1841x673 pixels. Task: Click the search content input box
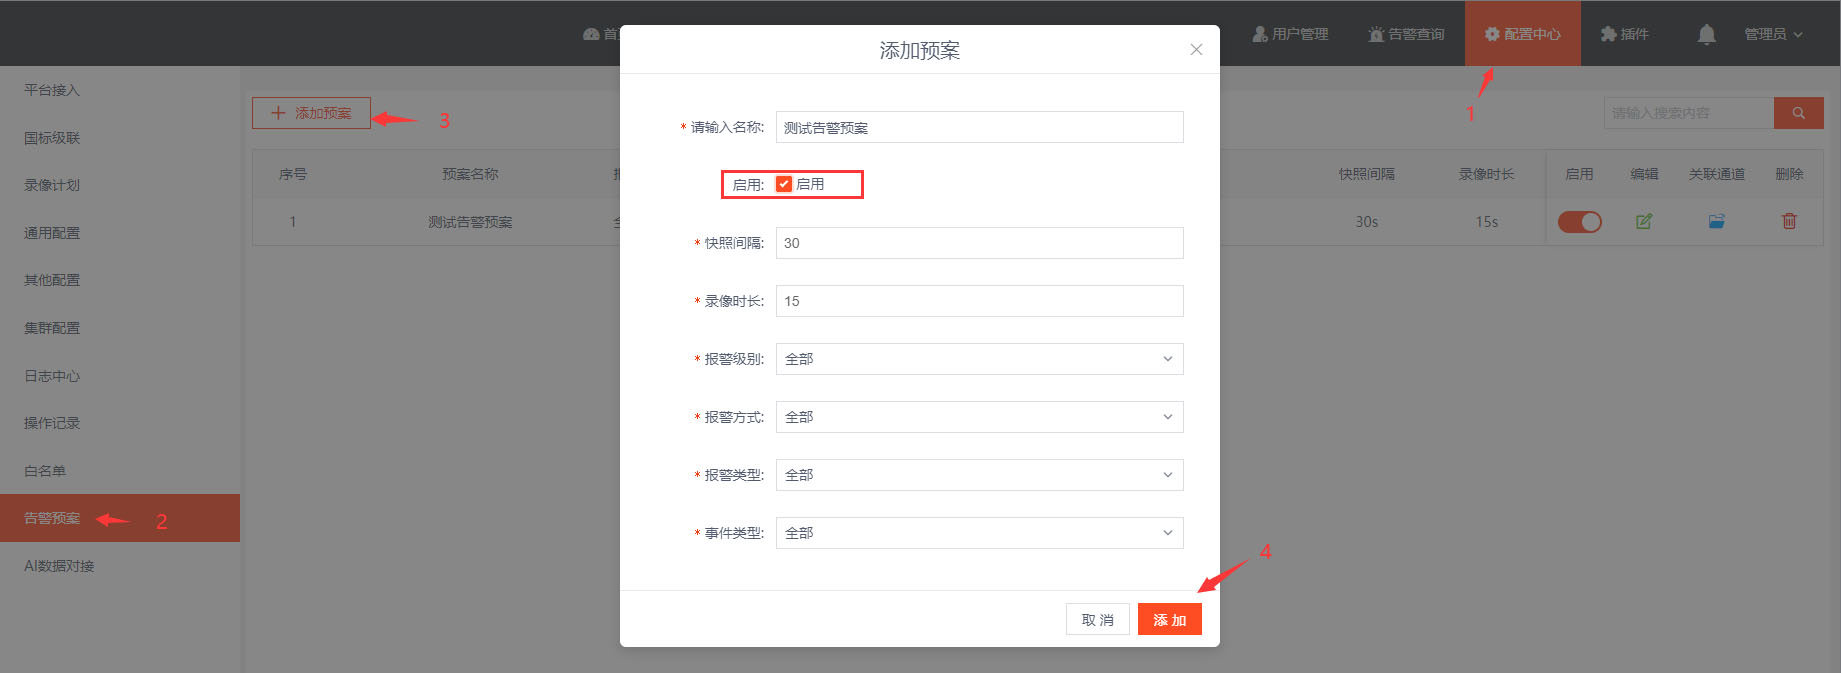tap(1689, 113)
